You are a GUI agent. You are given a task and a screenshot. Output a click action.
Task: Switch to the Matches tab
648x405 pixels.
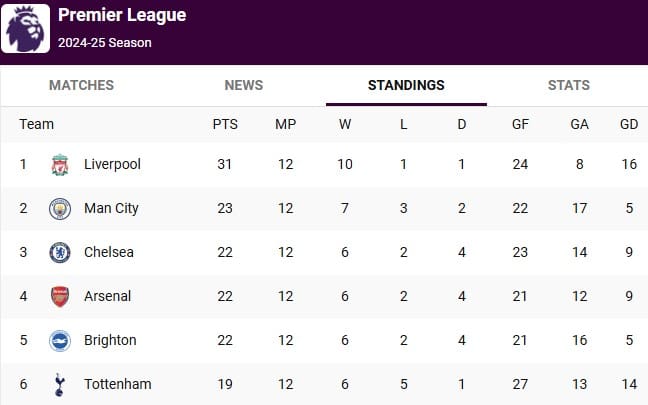[x=81, y=85]
